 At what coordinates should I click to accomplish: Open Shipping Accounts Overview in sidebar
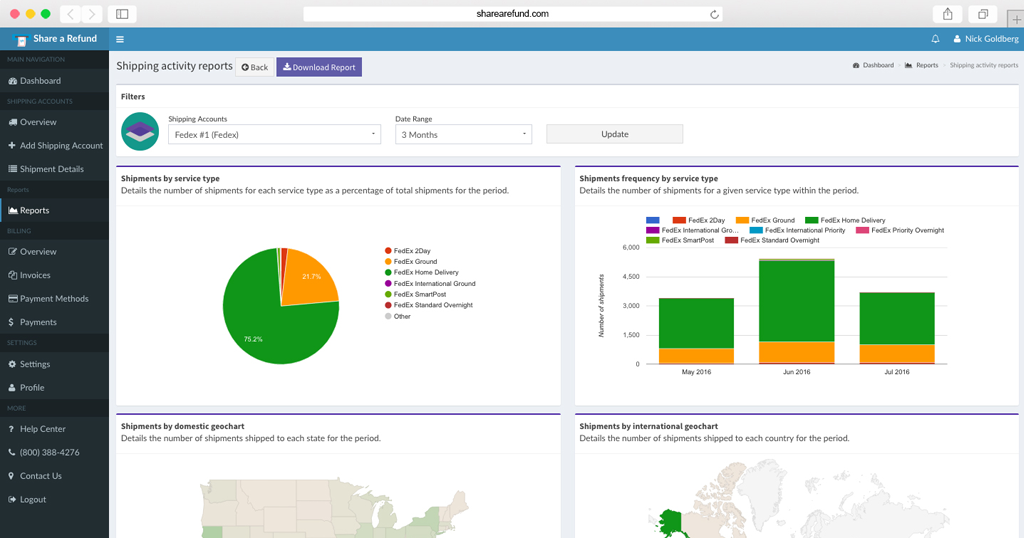click(x=55, y=122)
